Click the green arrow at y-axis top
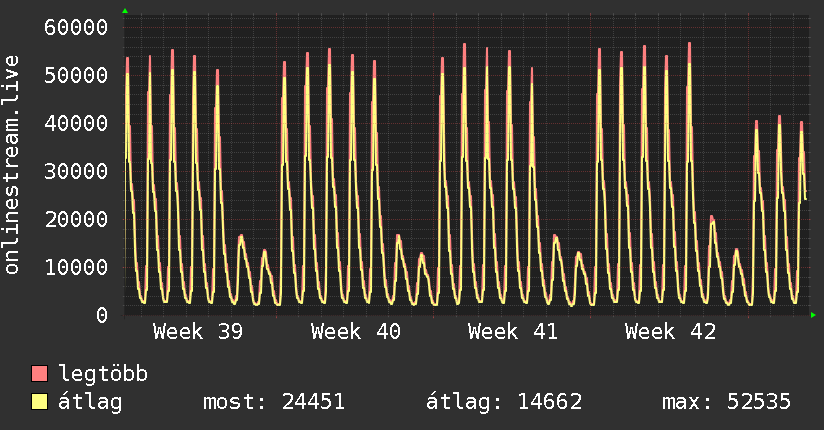 point(125,11)
